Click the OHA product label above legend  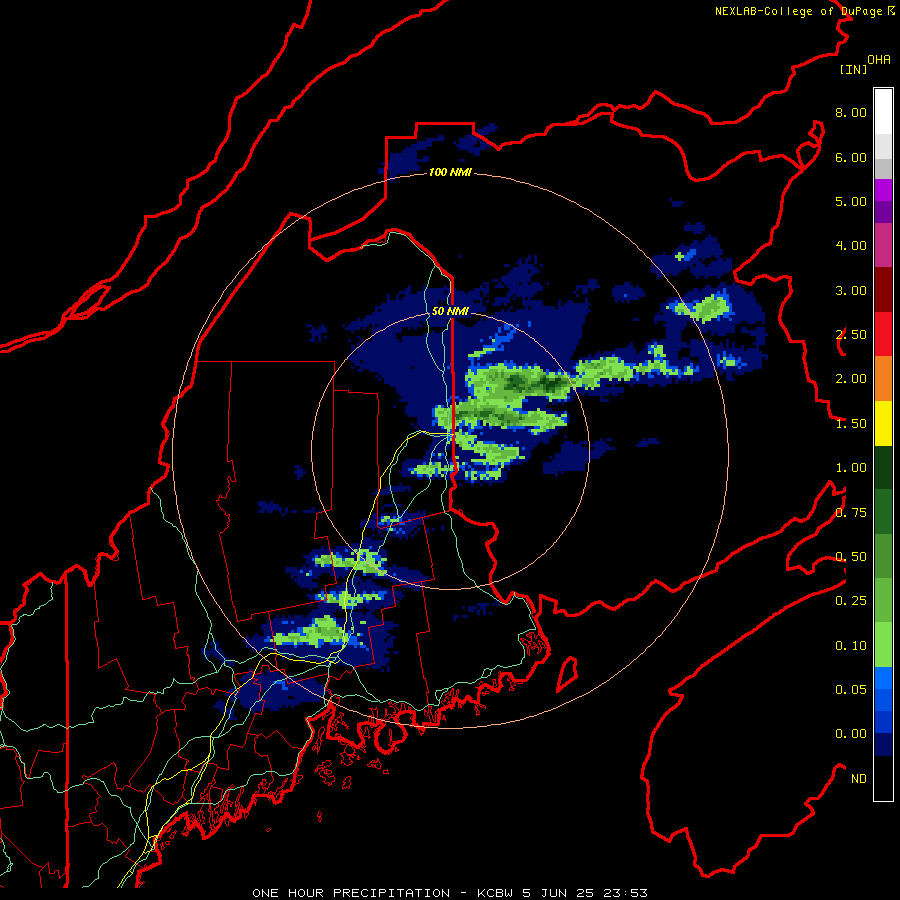879,60
